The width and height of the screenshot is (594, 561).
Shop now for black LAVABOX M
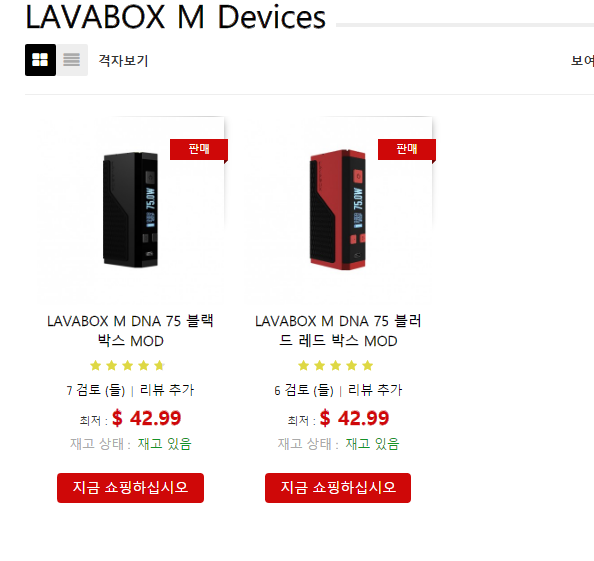coord(130,488)
